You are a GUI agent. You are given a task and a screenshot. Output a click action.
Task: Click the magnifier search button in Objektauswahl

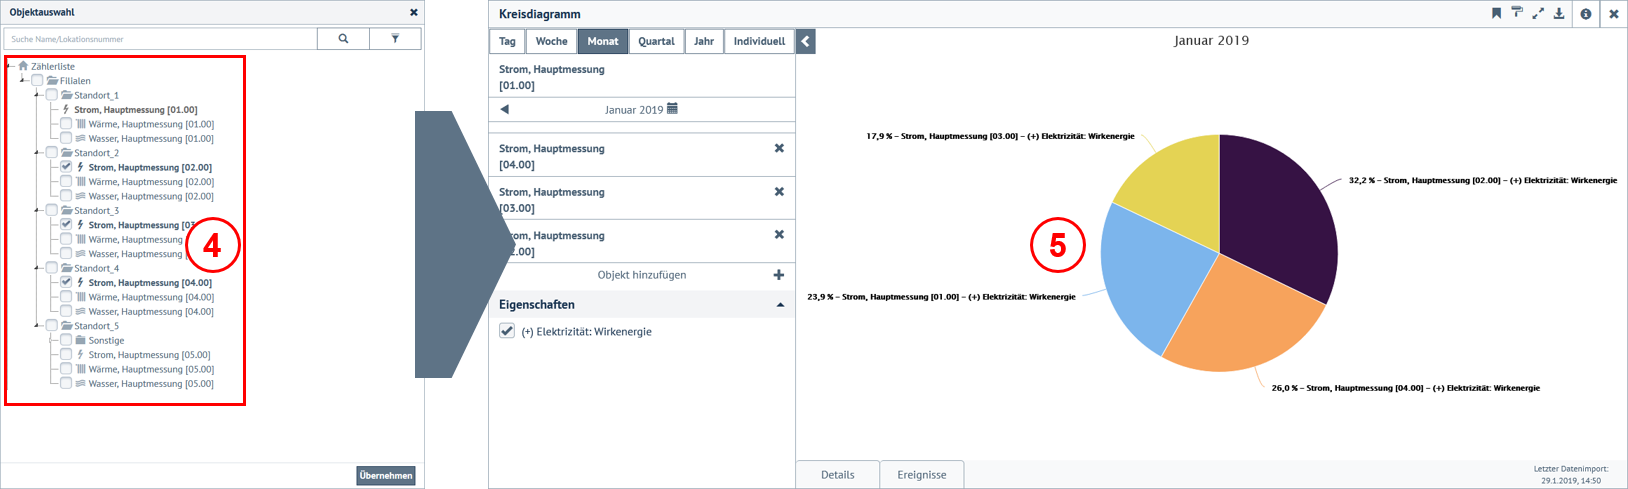click(343, 39)
